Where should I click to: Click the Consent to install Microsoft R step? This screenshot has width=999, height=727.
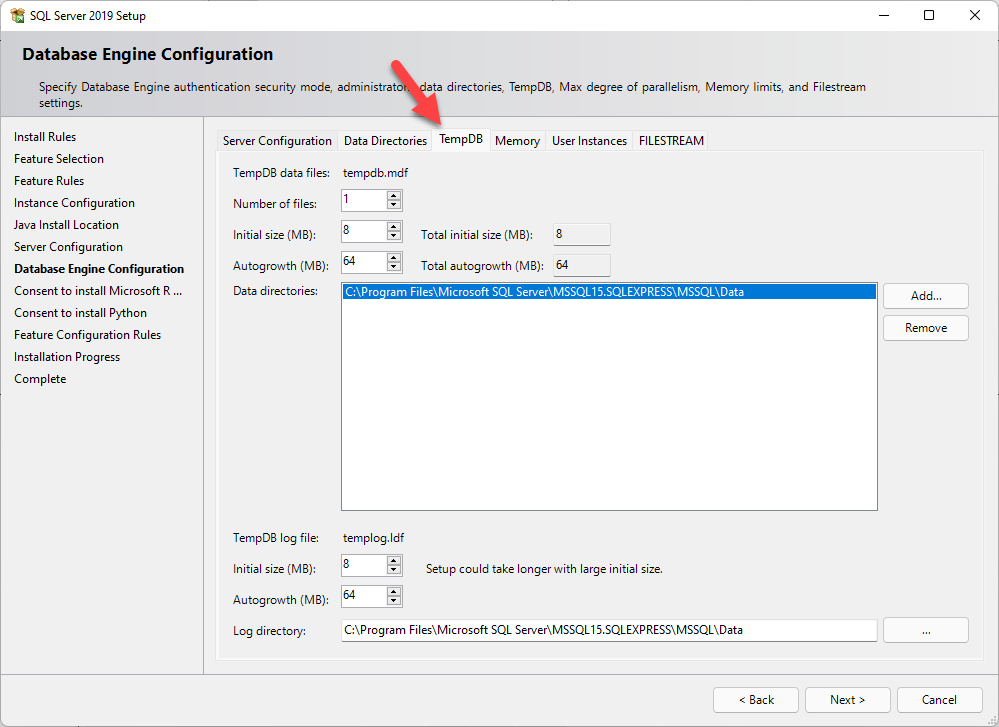[98, 291]
